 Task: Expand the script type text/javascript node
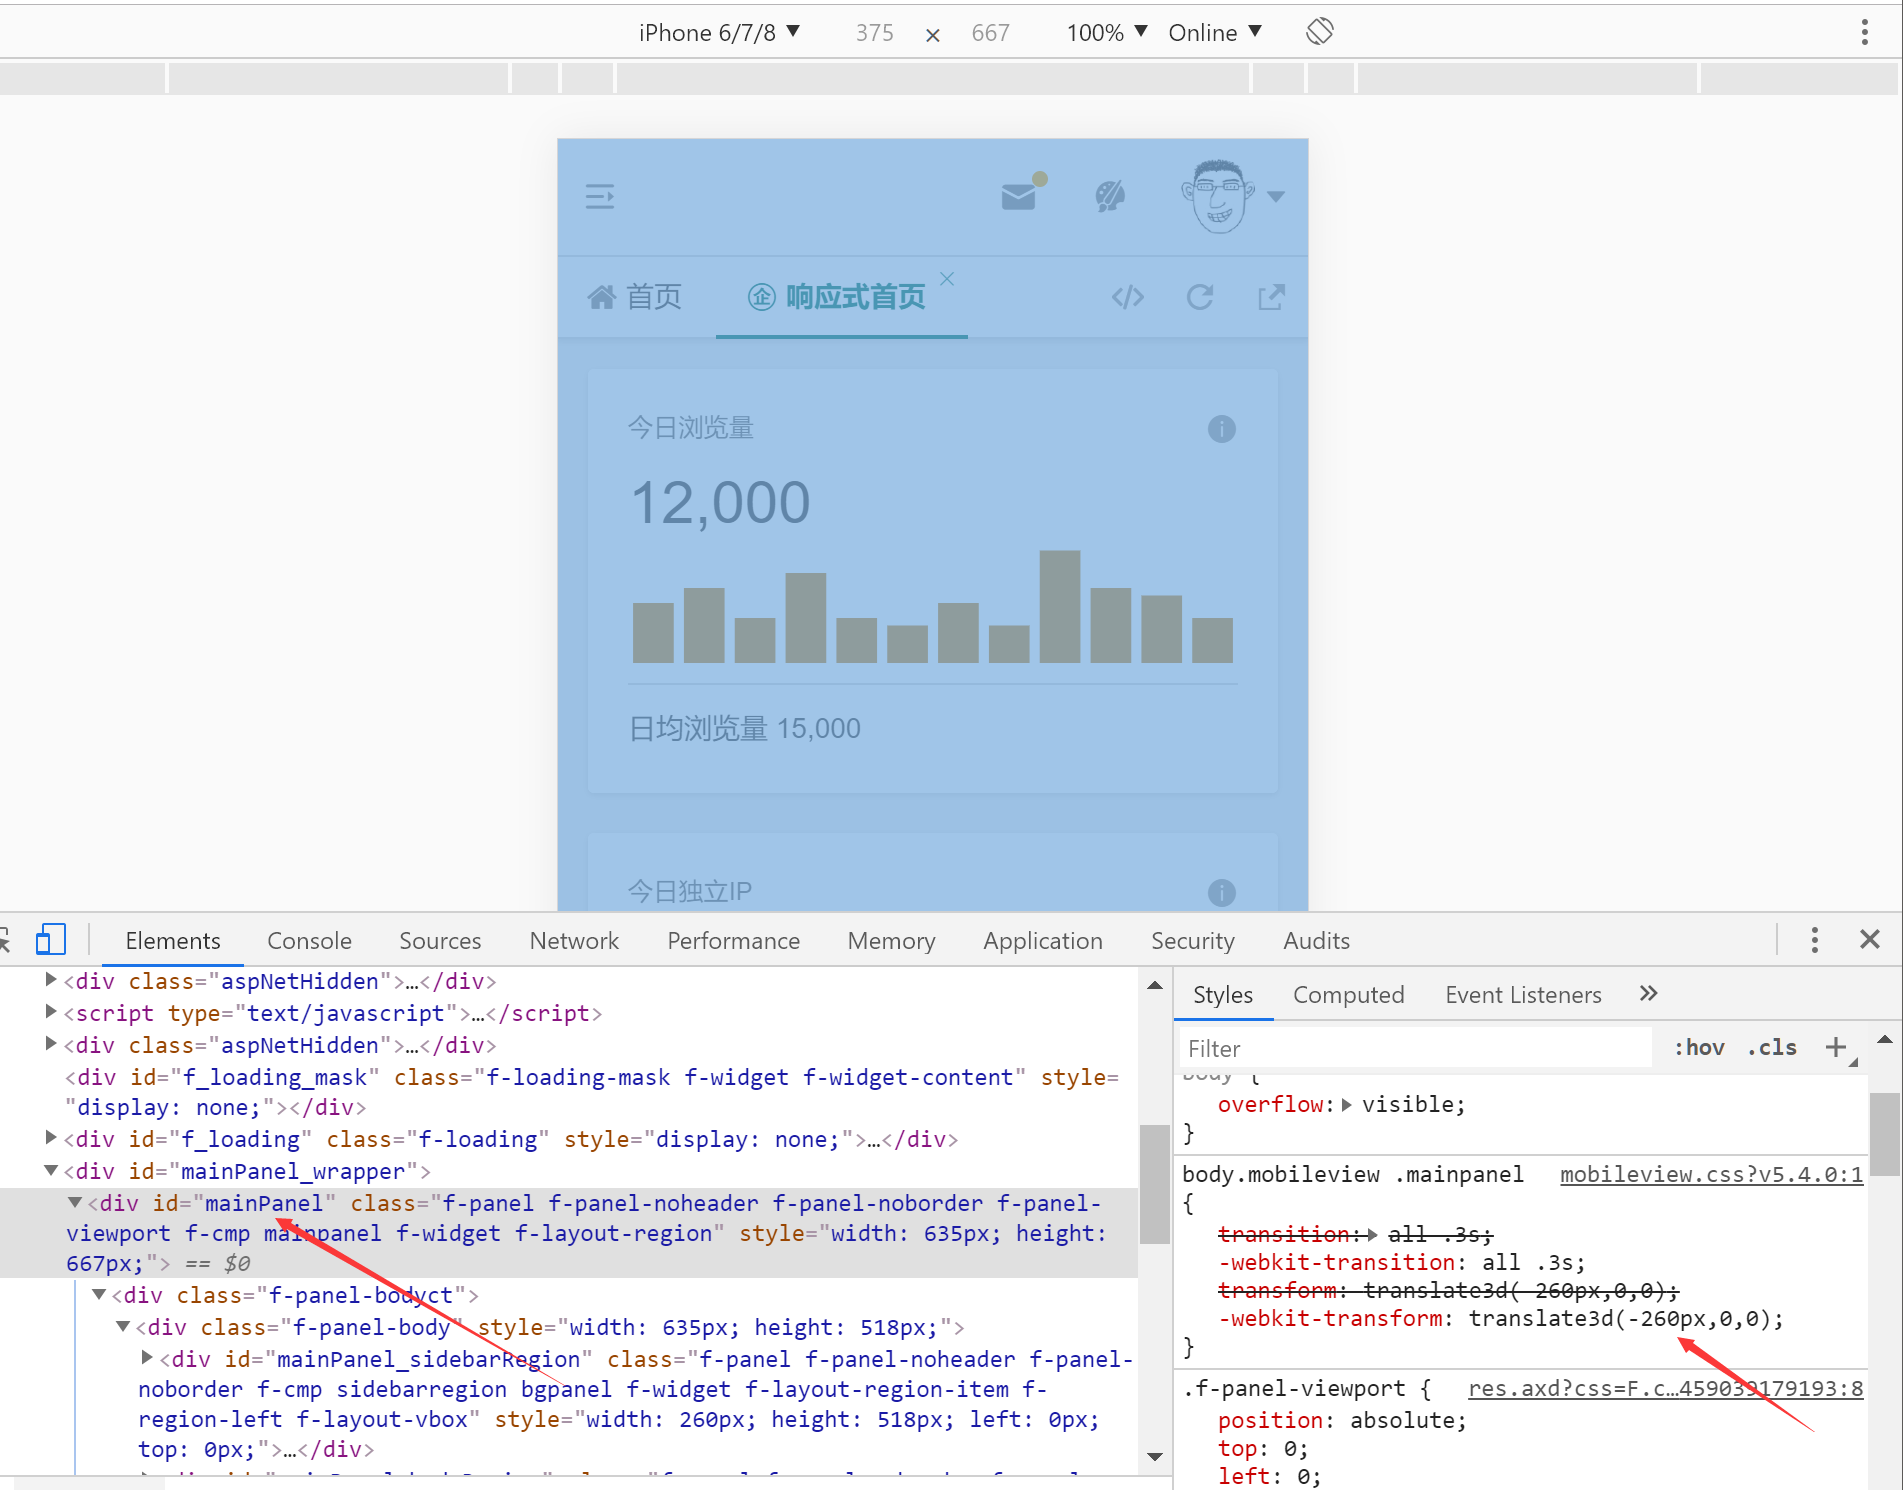coord(51,1012)
